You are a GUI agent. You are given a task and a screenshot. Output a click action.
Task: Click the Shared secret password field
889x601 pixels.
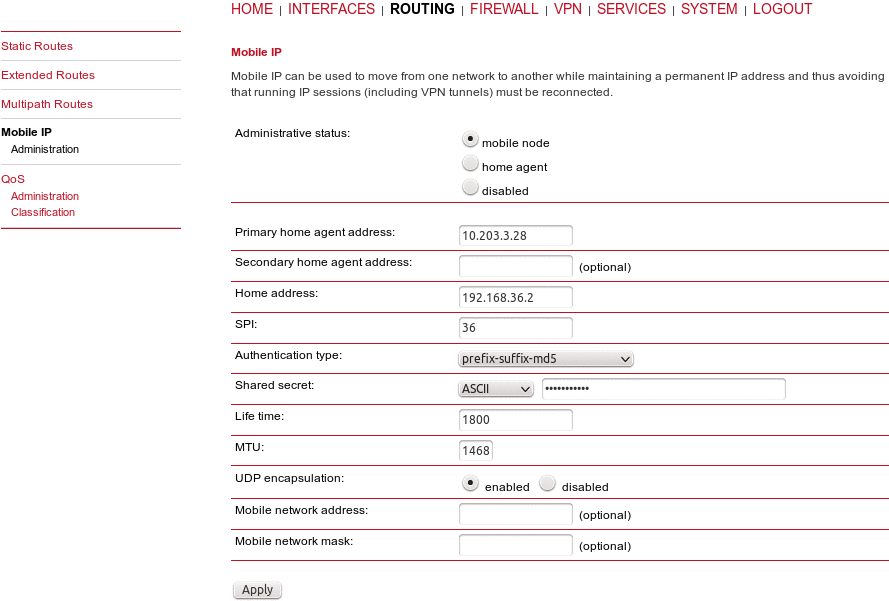click(663, 389)
